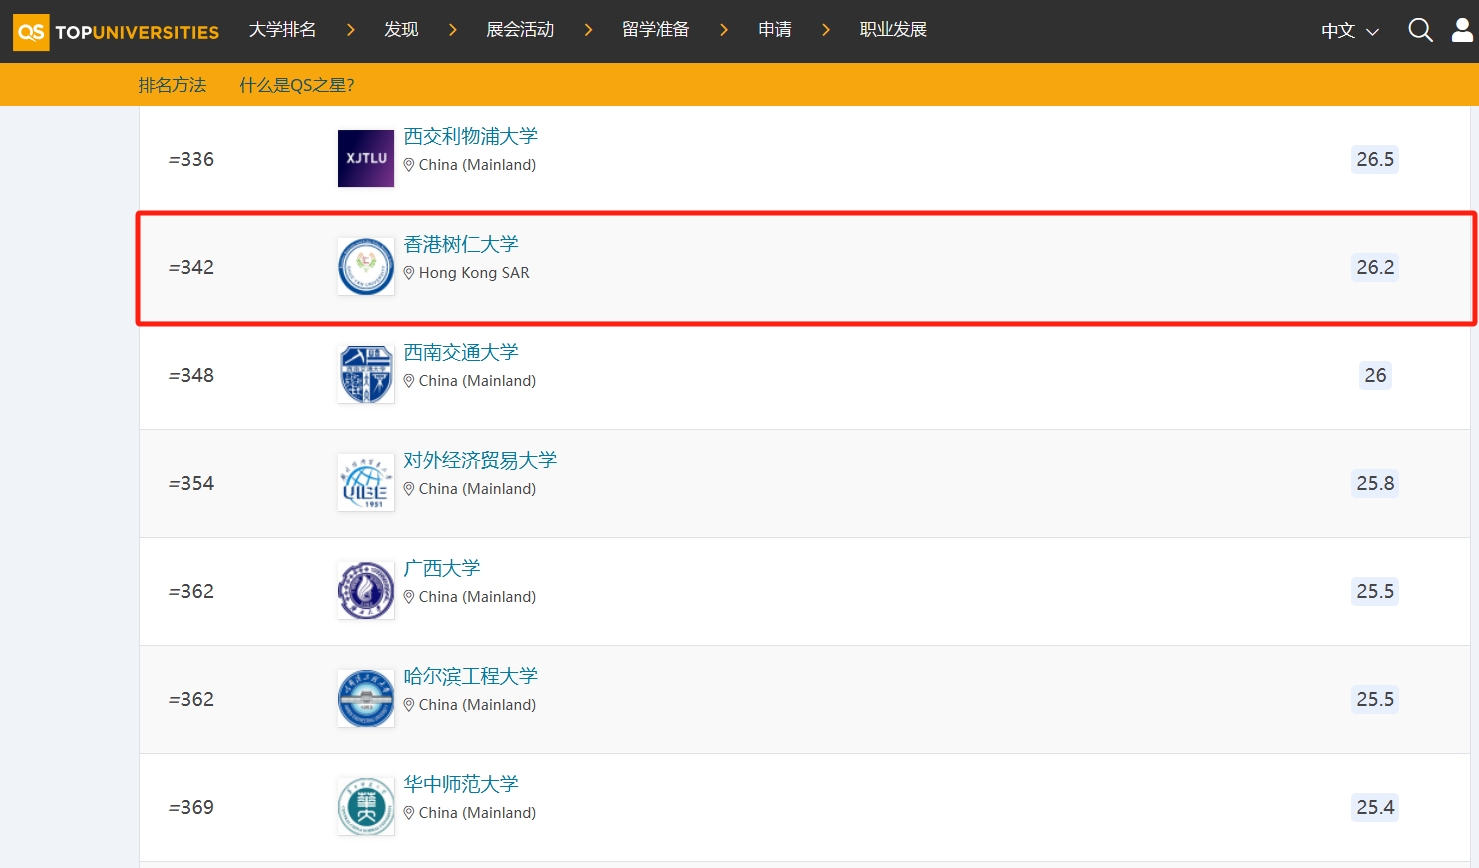
Task: Click the 华中师范大学 logo
Action: point(365,806)
